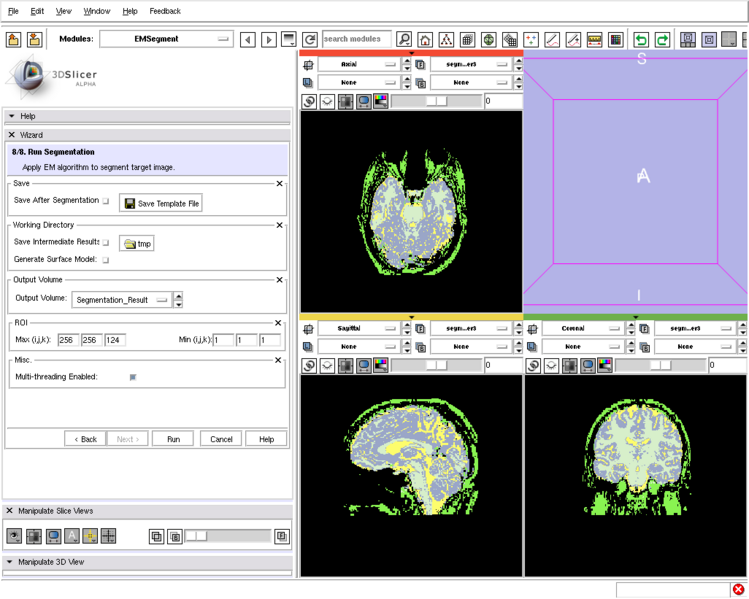Check the Save Intermediate Results box

pyautogui.click(x=106, y=242)
